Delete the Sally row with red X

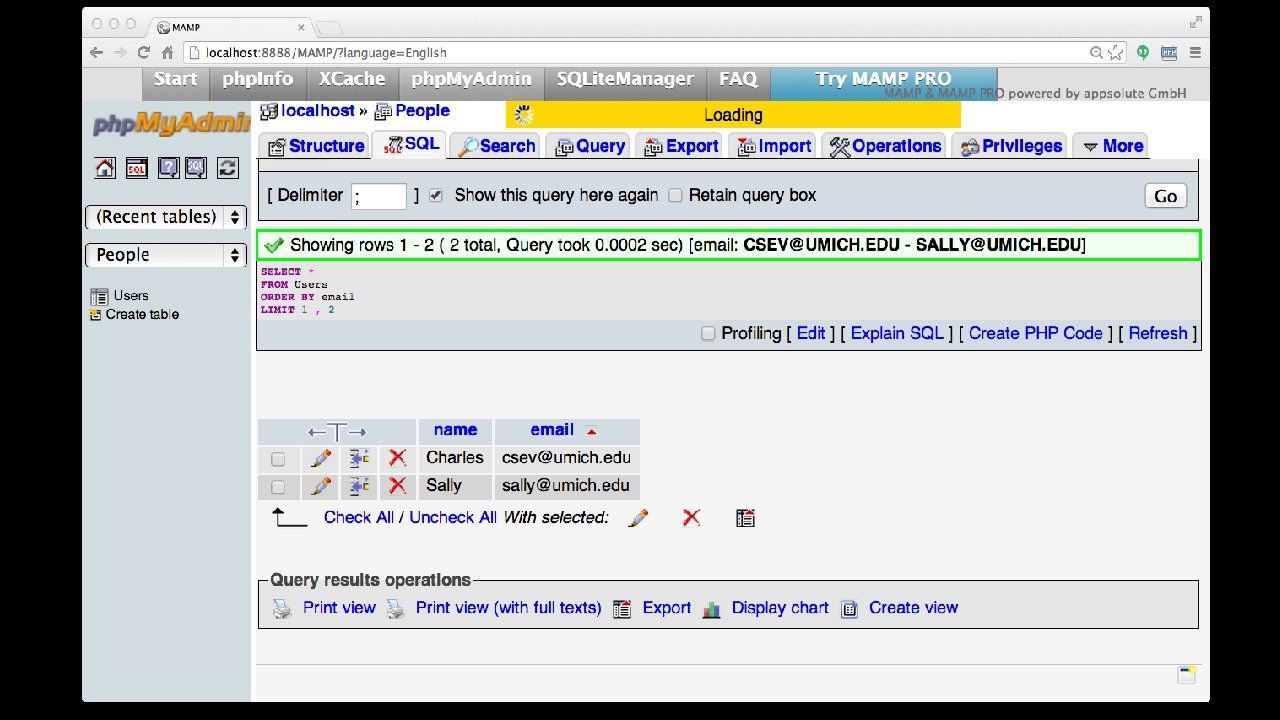pos(397,486)
